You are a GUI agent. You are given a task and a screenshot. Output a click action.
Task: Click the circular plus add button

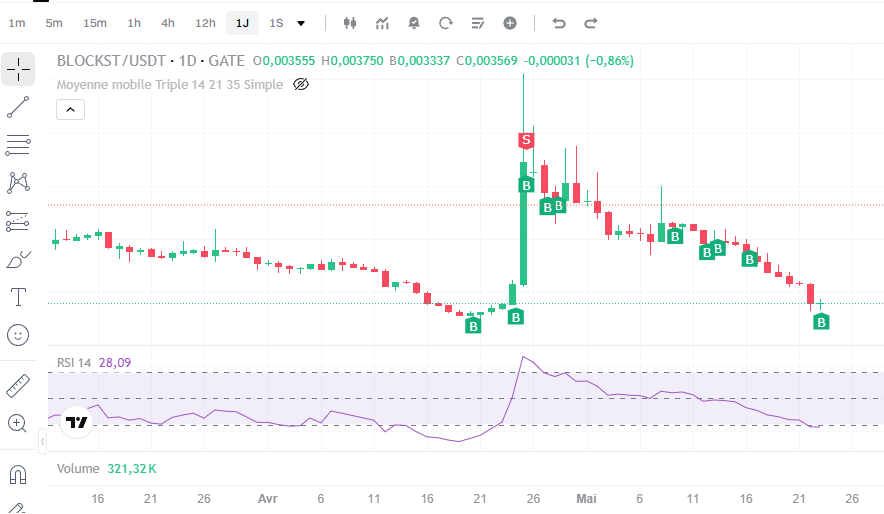tap(510, 23)
